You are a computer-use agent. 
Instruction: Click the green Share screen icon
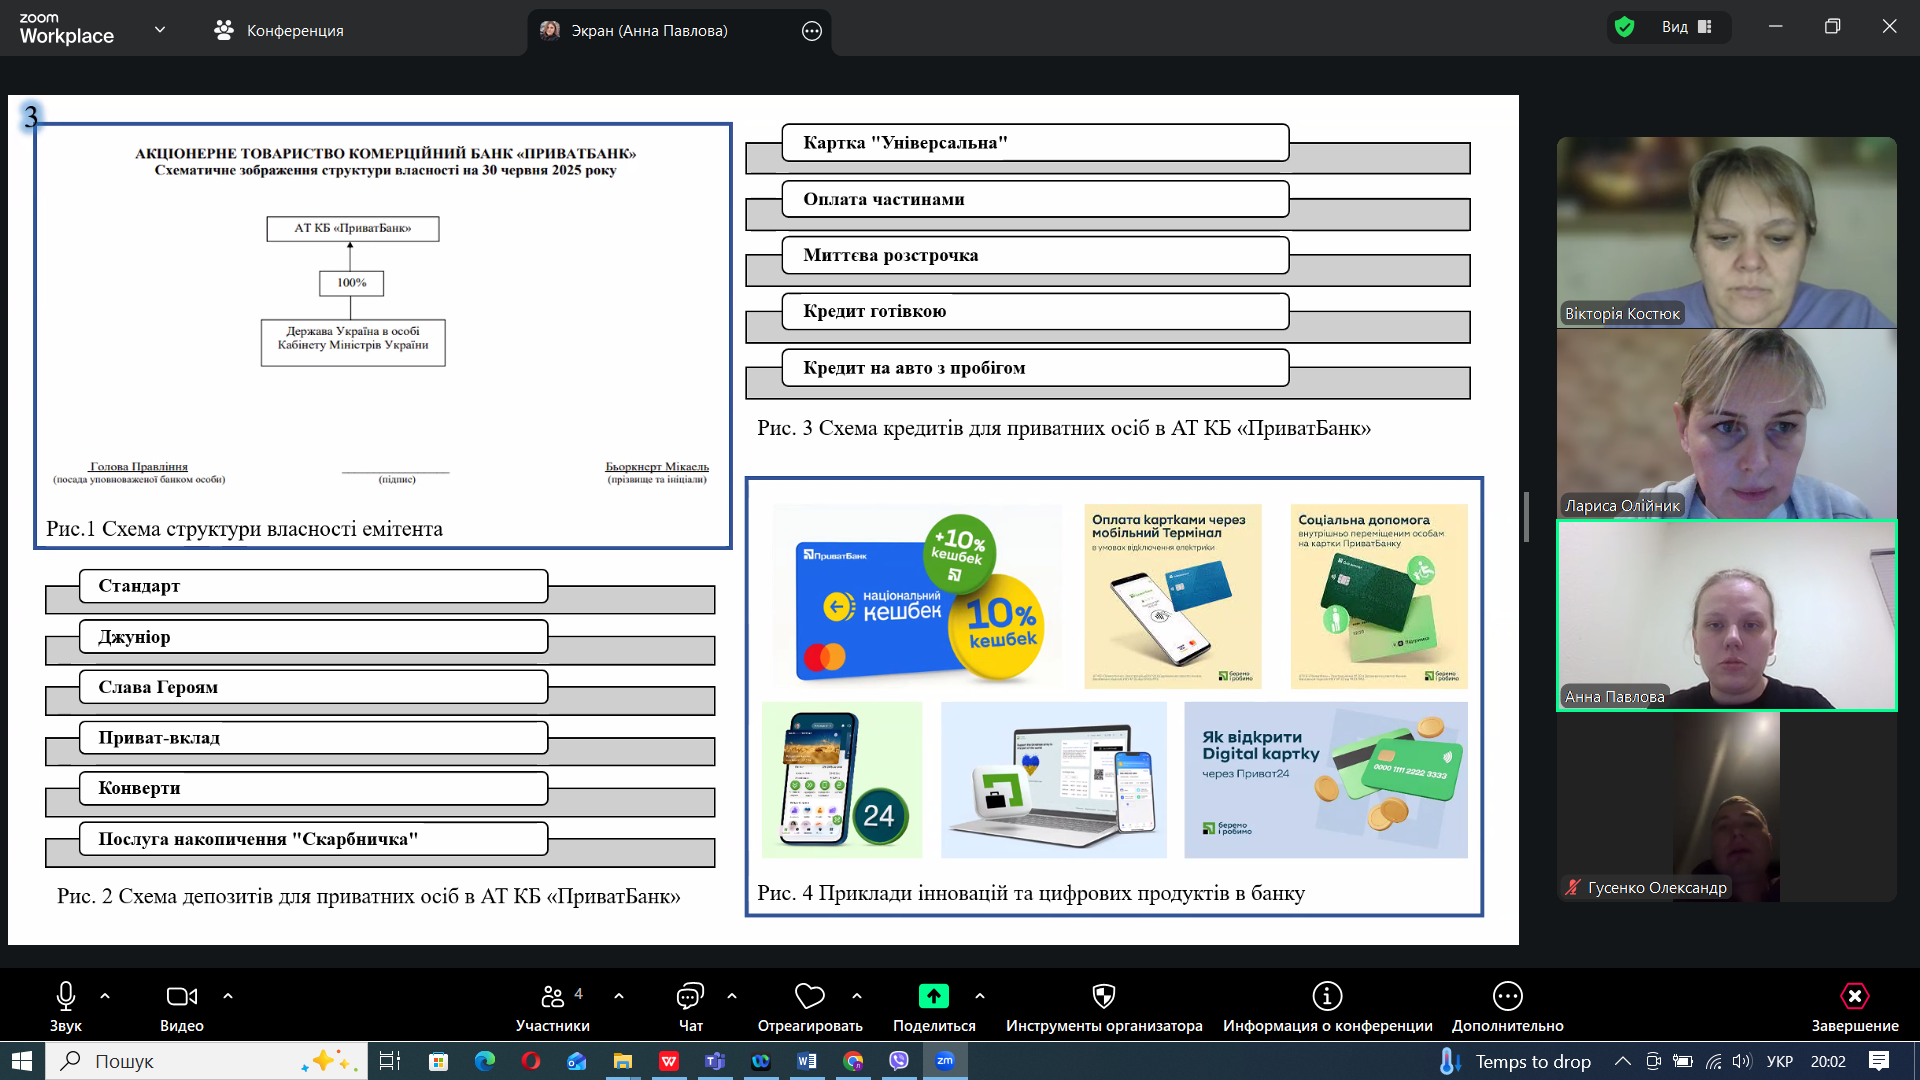pyautogui.click(x=933, y=996)
